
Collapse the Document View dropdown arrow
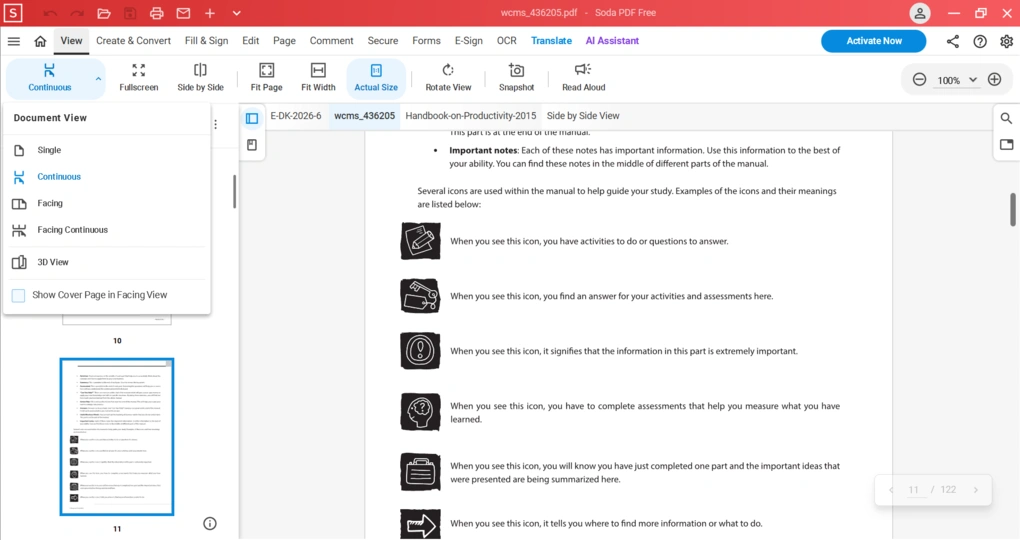click(98, 79)
